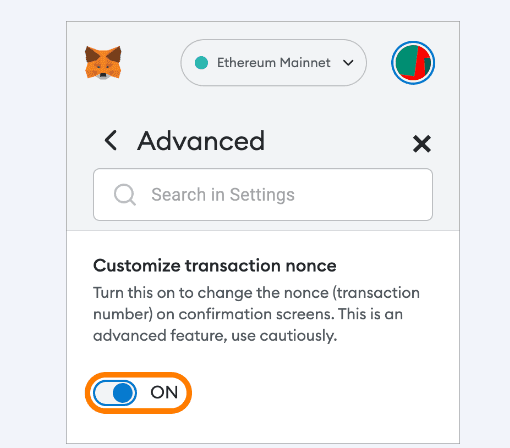Toggle the orange-highlighted nonce control
Image resolution: width=510 pixels, height=448 pixels.
point(138,393)
